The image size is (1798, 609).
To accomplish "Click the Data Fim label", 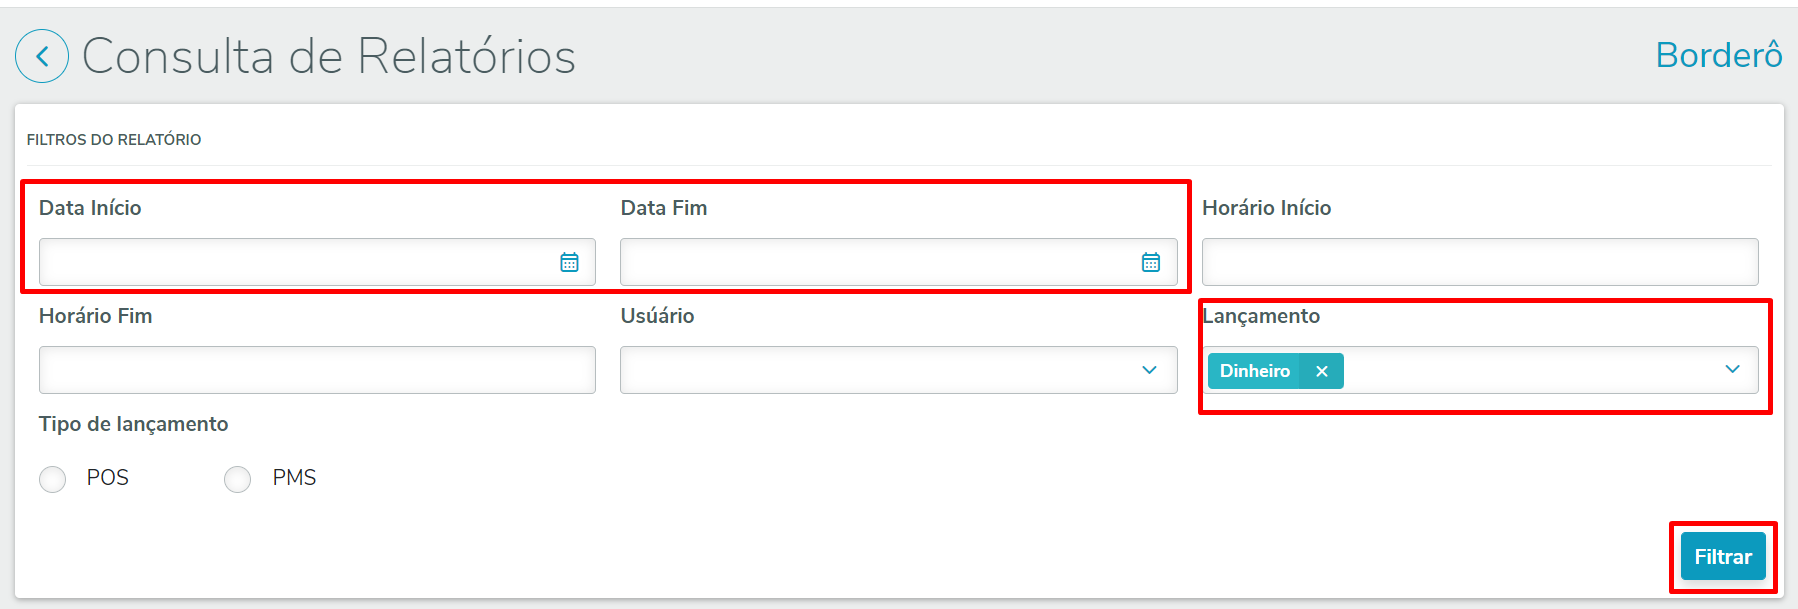I will click(x=664, y=208).
